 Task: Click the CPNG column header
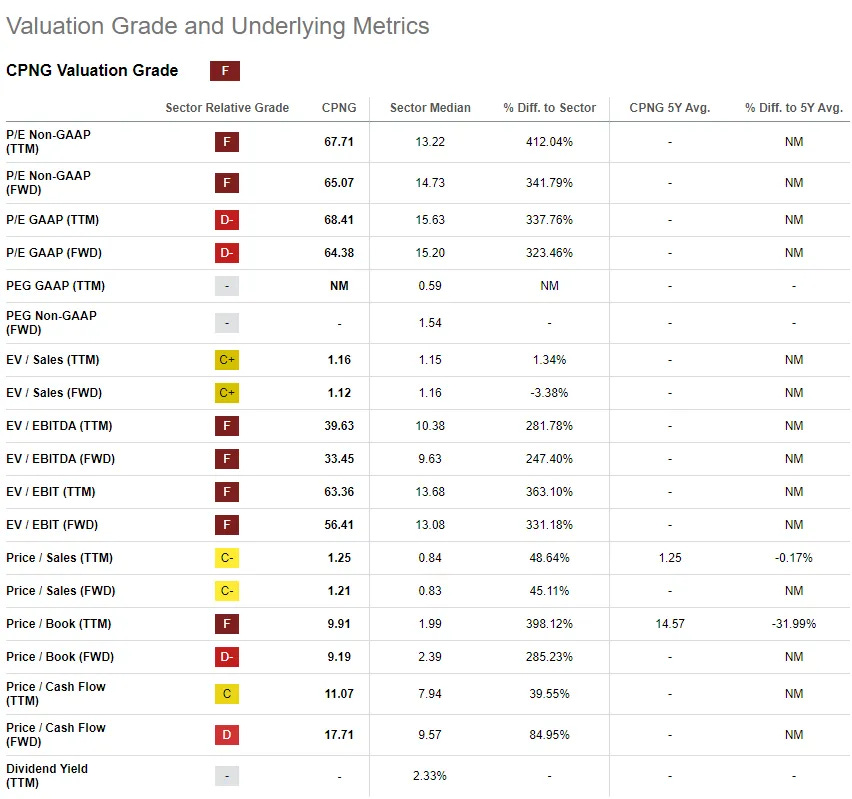click(x=339, y=108)
